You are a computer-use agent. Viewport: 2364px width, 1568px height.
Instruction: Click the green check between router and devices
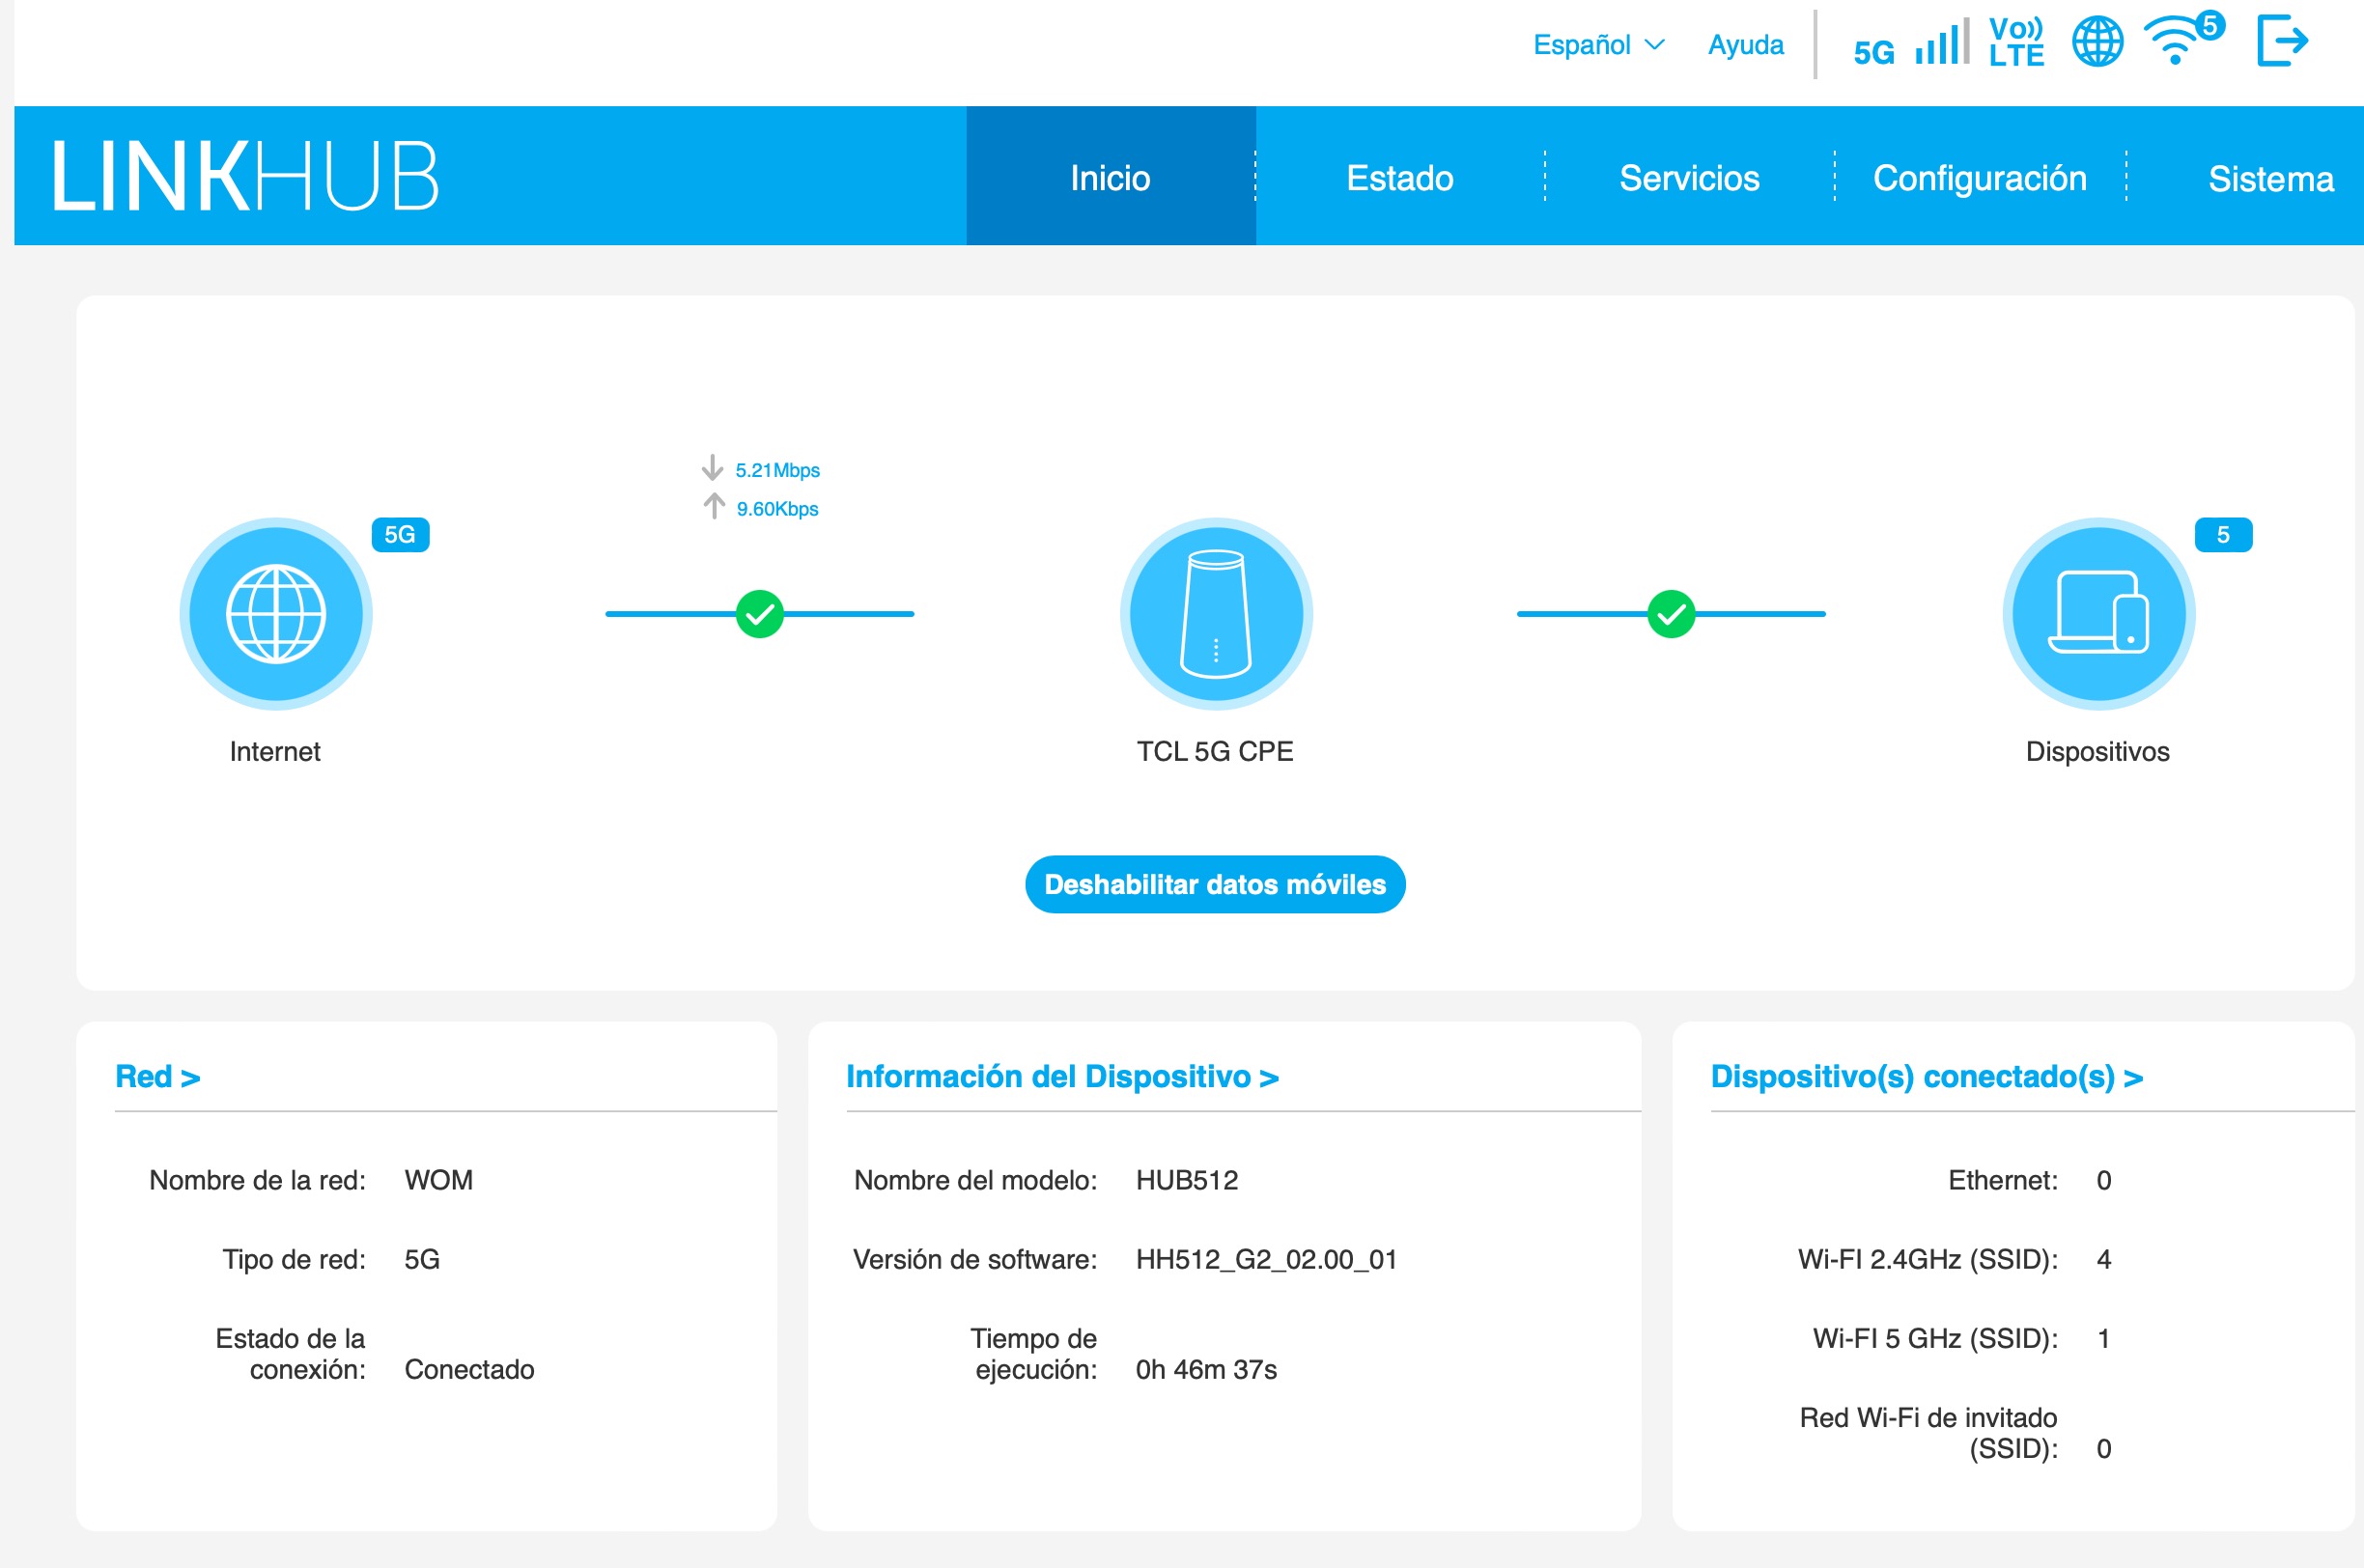coord(1670,614)
